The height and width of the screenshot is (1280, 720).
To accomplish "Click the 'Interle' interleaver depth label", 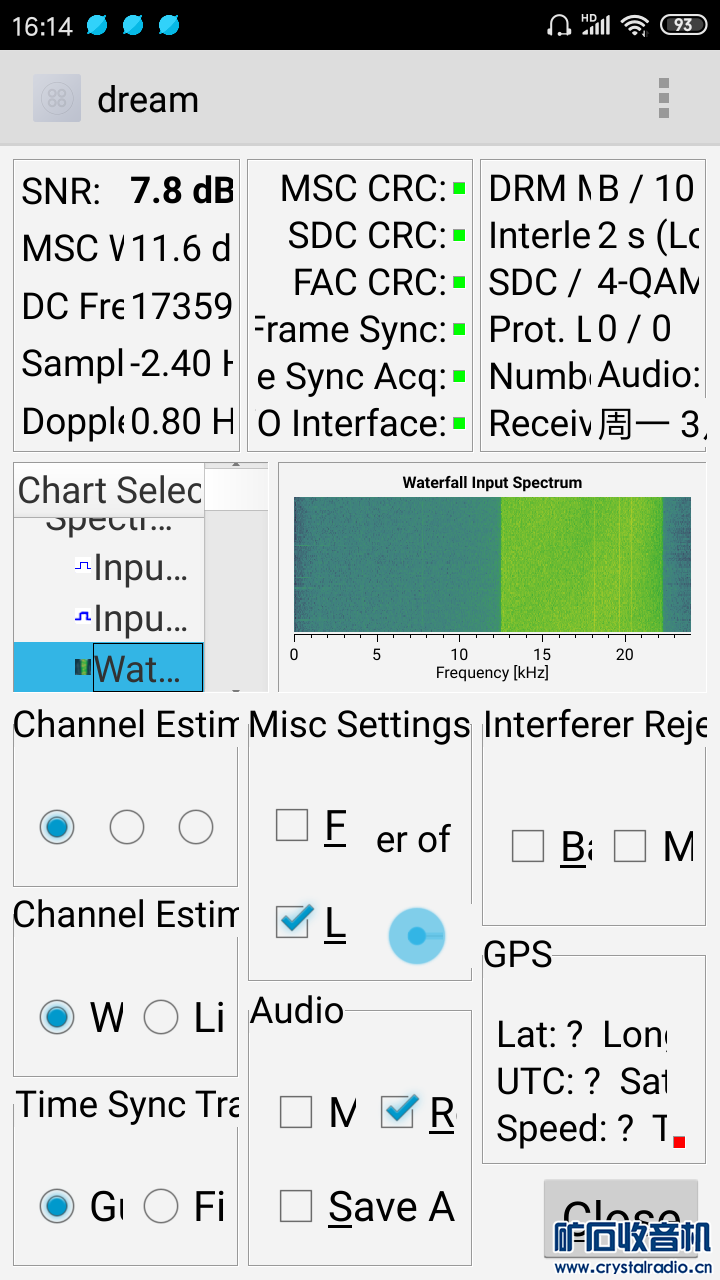I will pos(539,235).
